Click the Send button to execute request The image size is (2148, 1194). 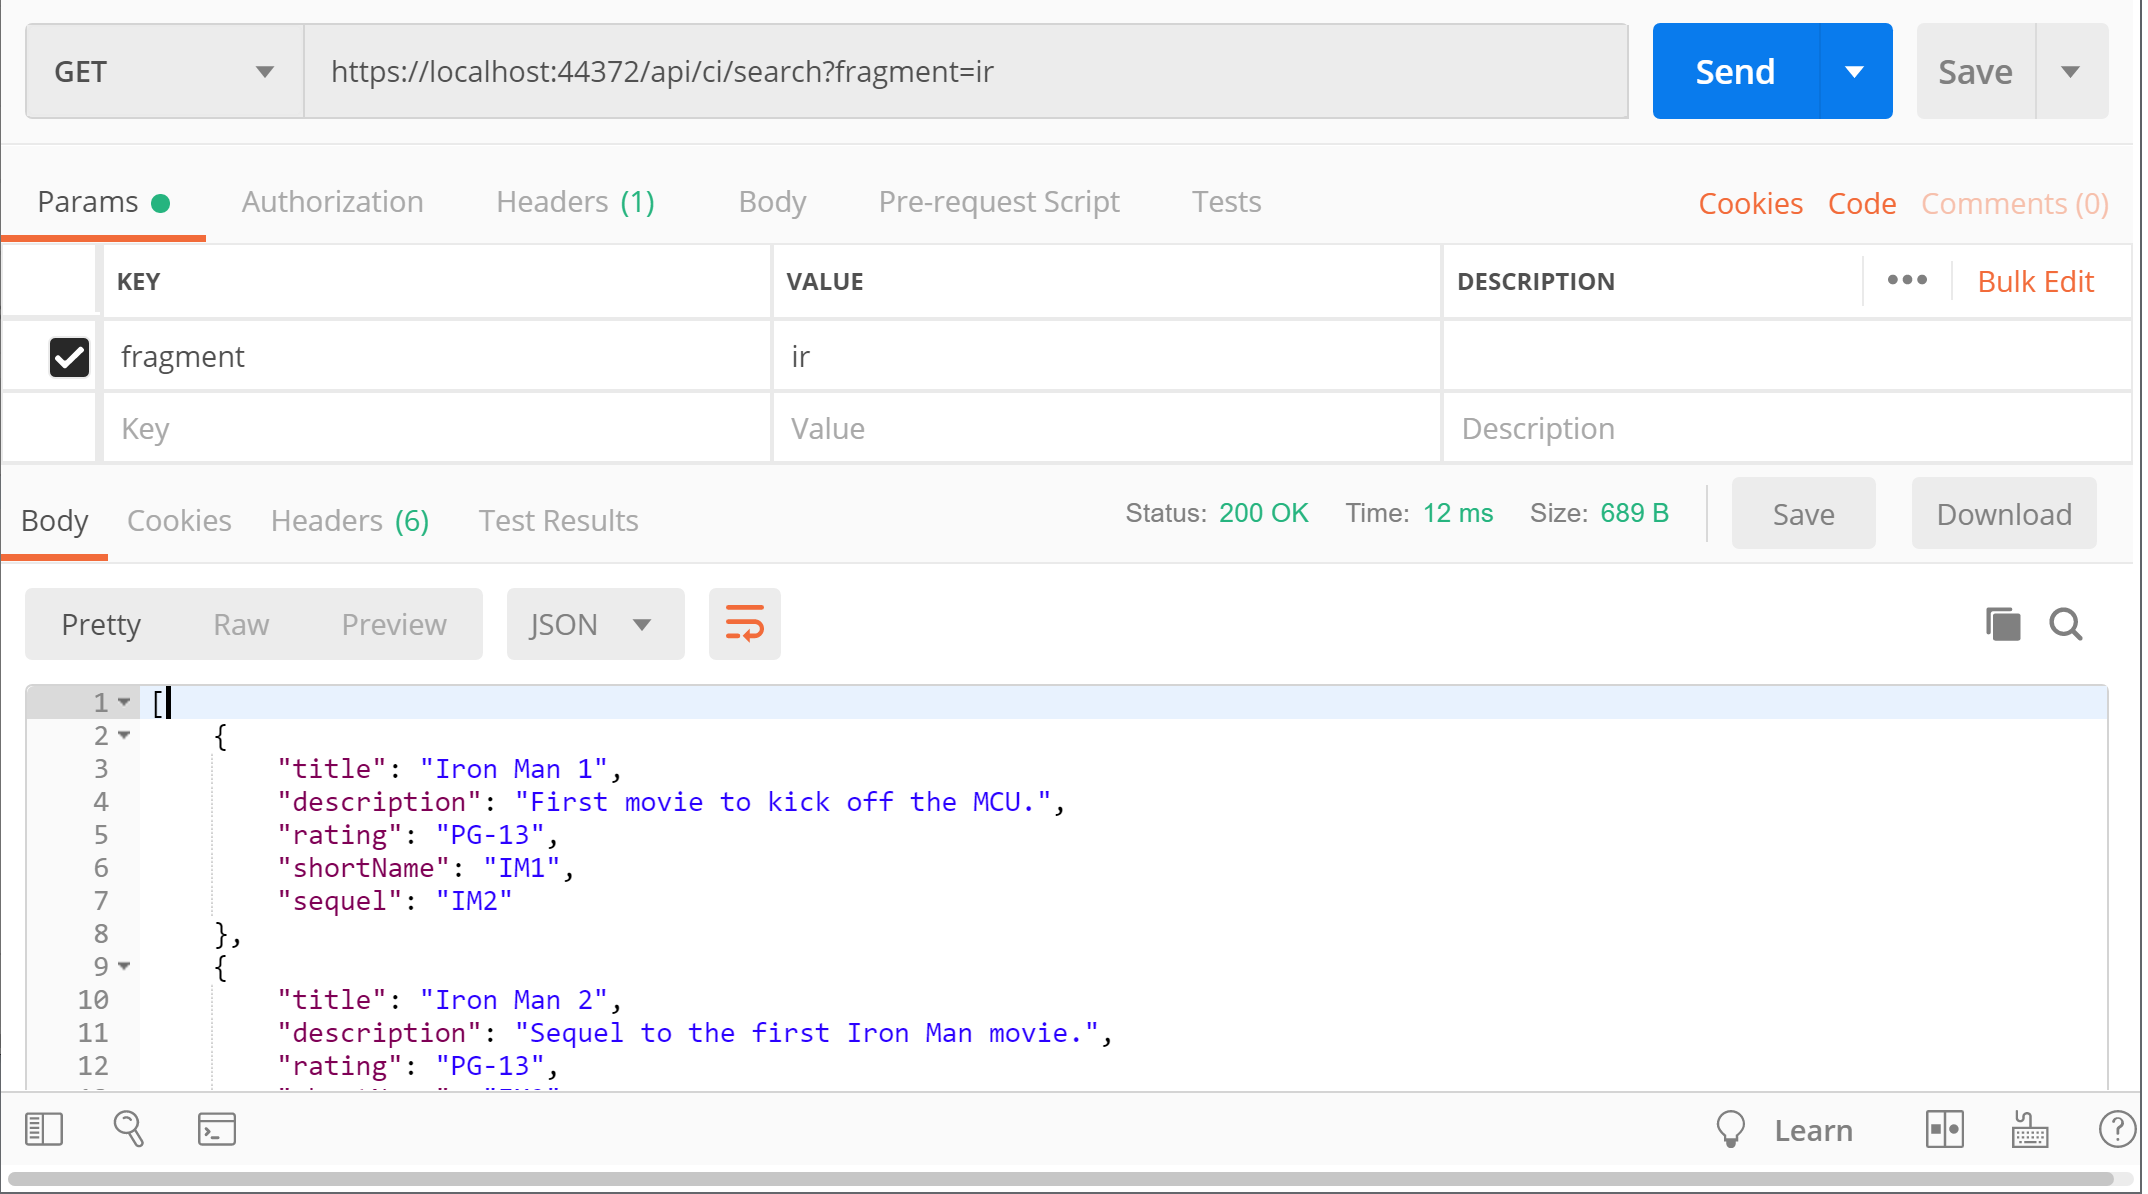point(1736,69)
